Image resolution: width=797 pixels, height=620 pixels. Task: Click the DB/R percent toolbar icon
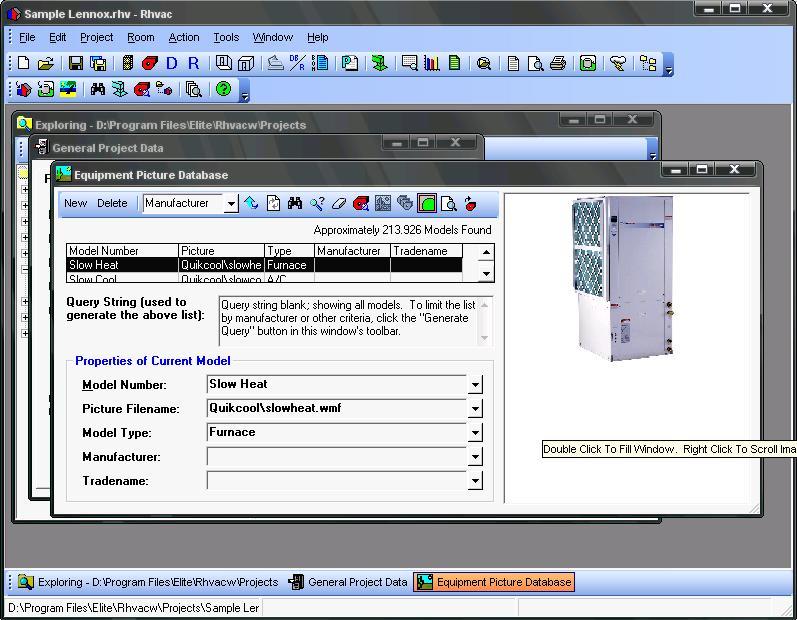[x=297, y=63]
